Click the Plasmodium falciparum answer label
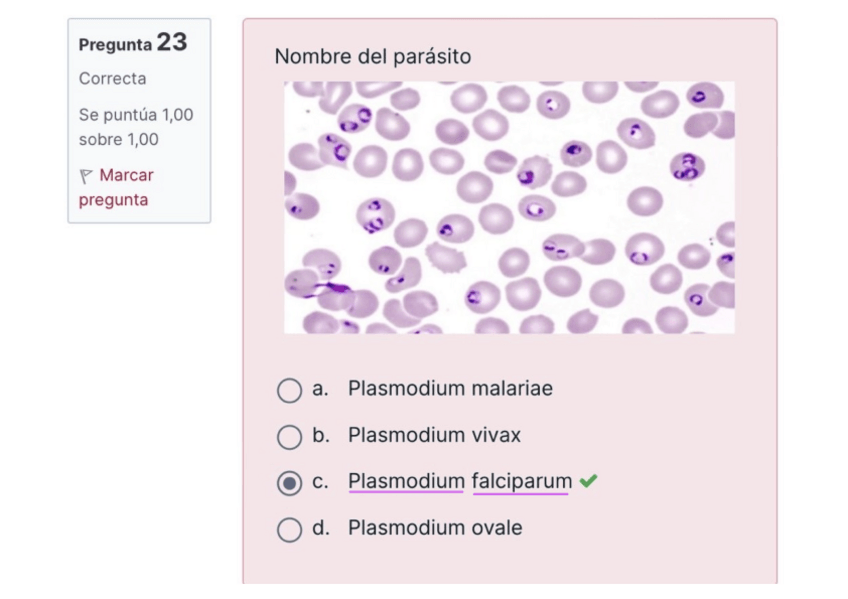This screenshot has height=599, width=848. coord(459,481)
